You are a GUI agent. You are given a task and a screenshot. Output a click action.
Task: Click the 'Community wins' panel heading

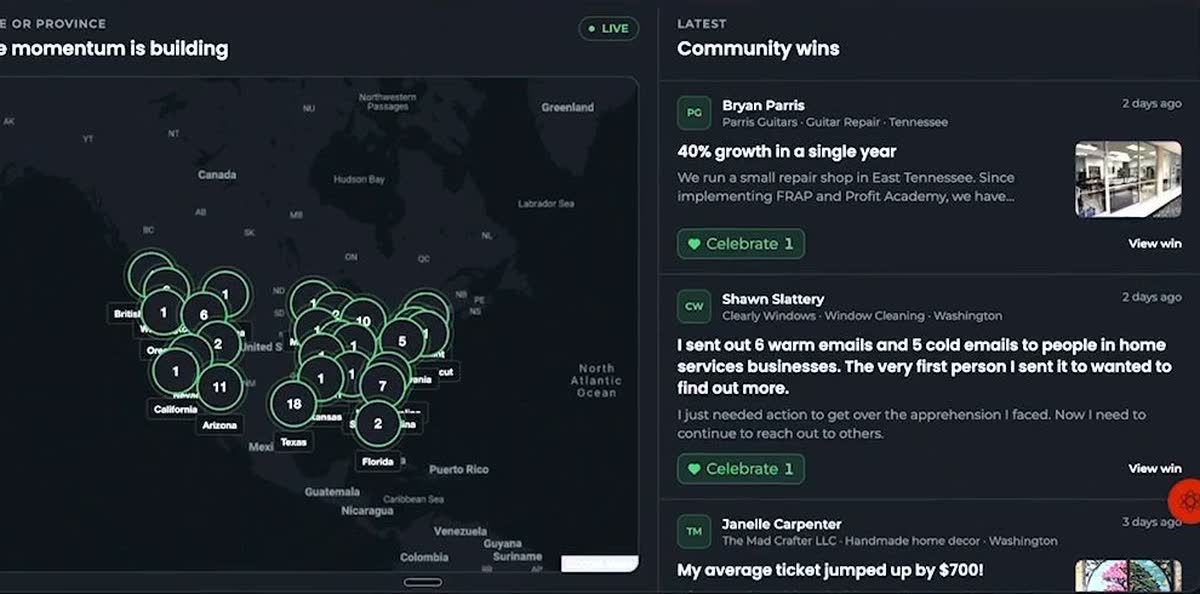[x=758, y=48]
